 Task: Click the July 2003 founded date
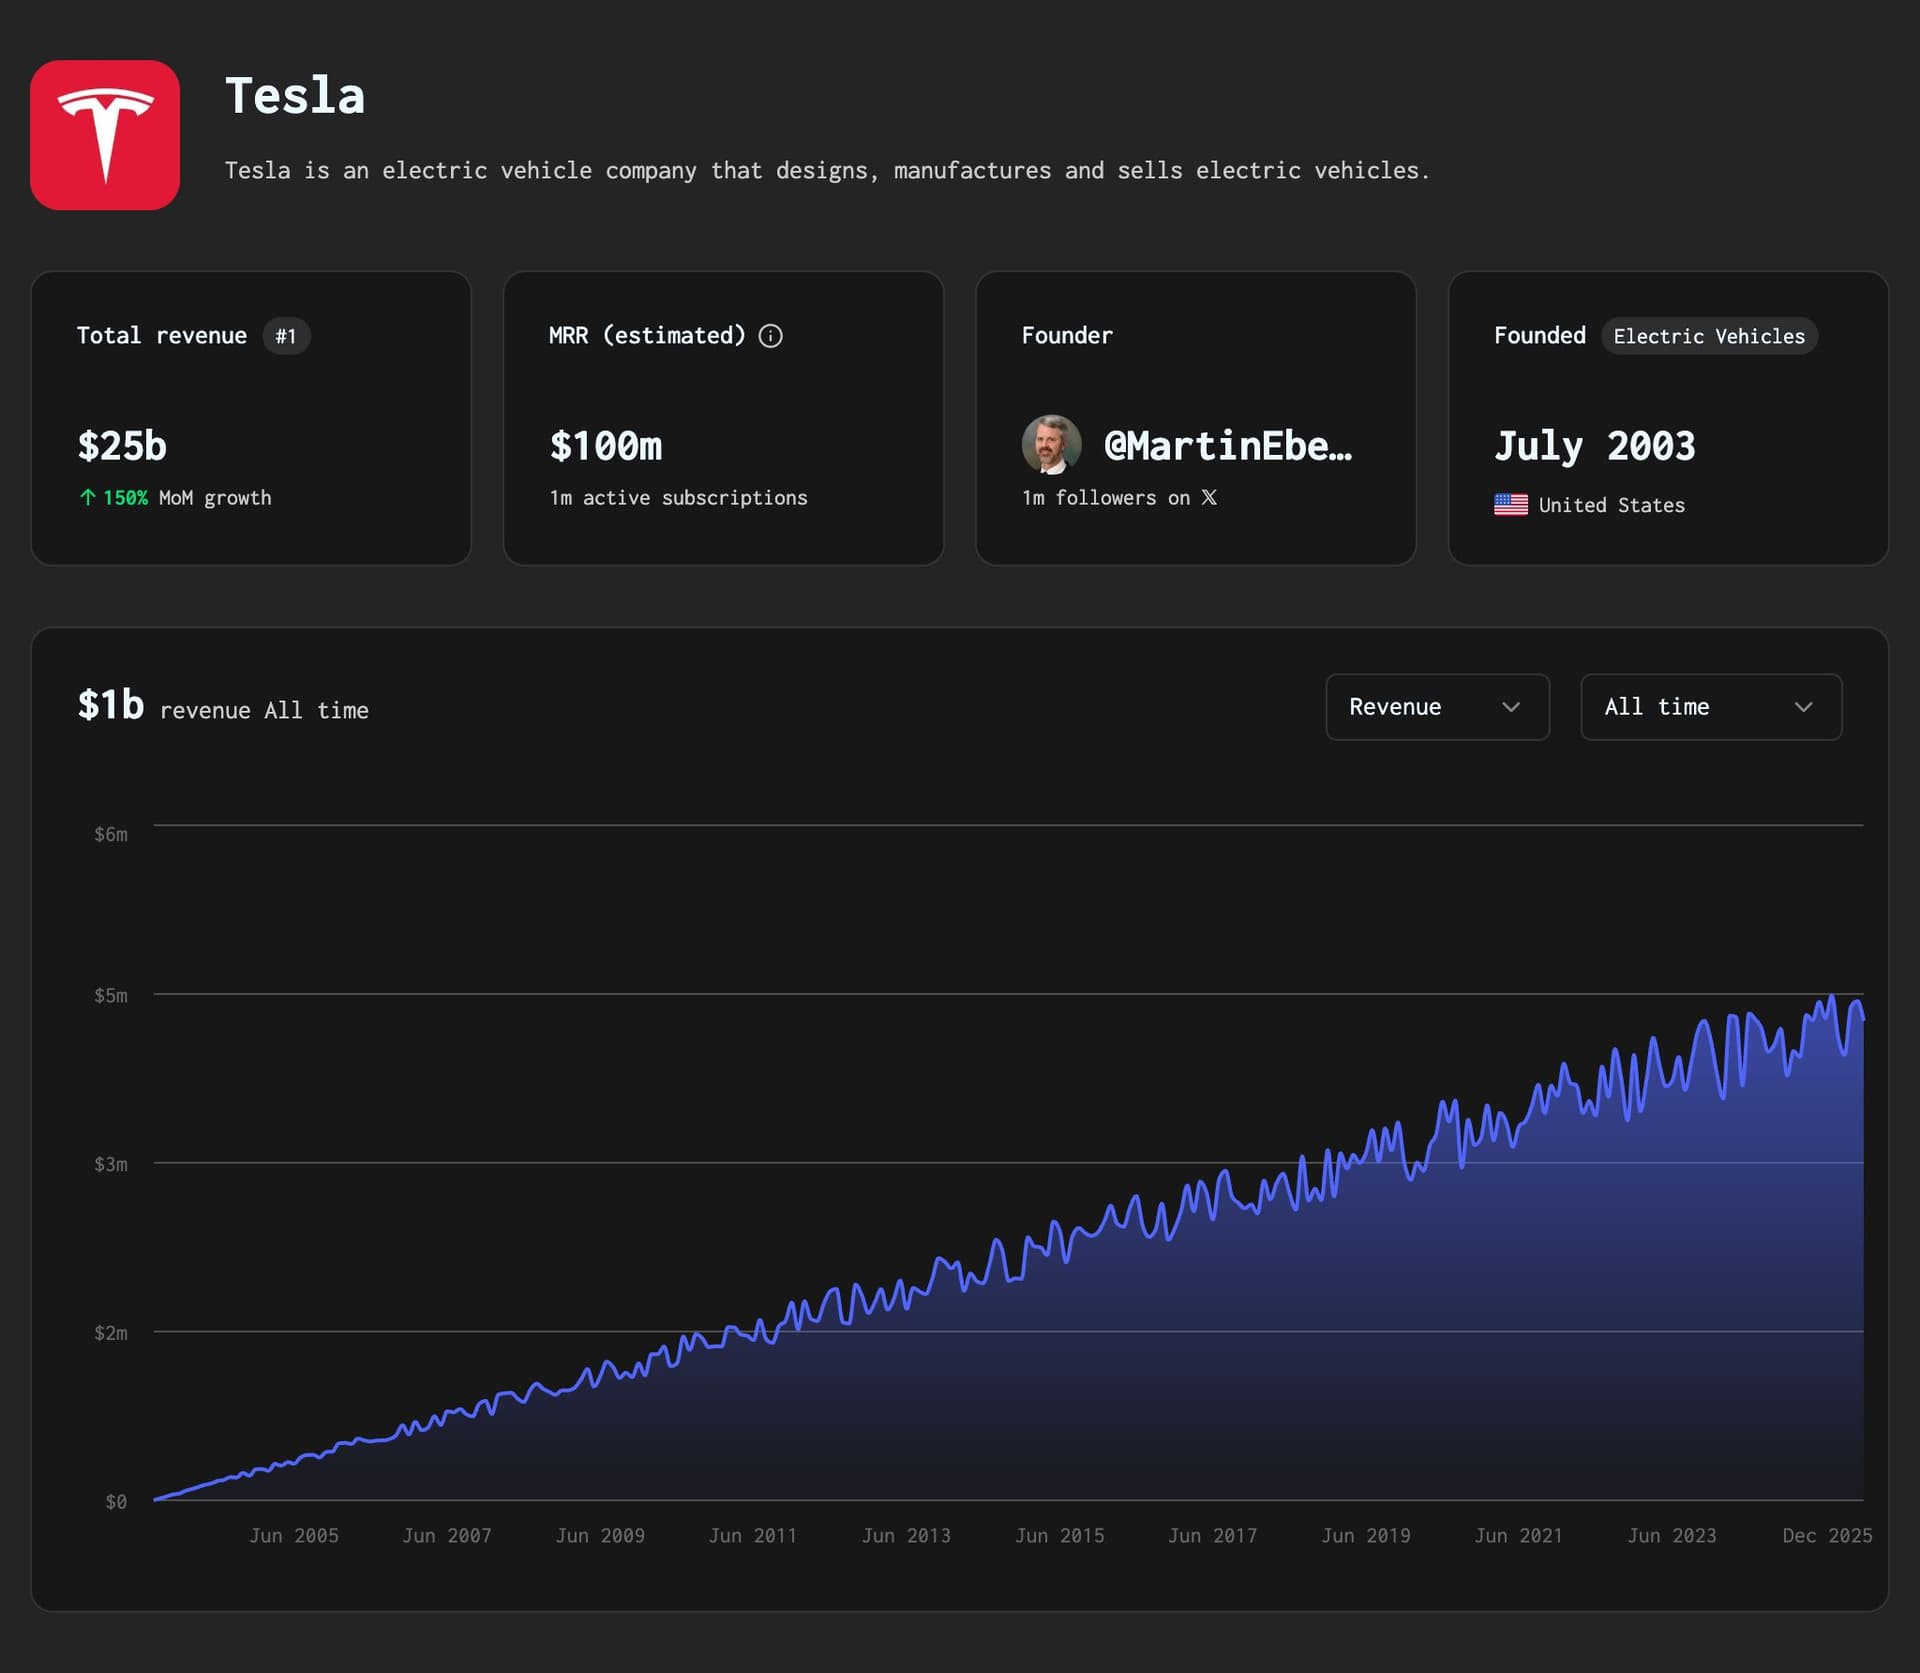coord(1594,446)
